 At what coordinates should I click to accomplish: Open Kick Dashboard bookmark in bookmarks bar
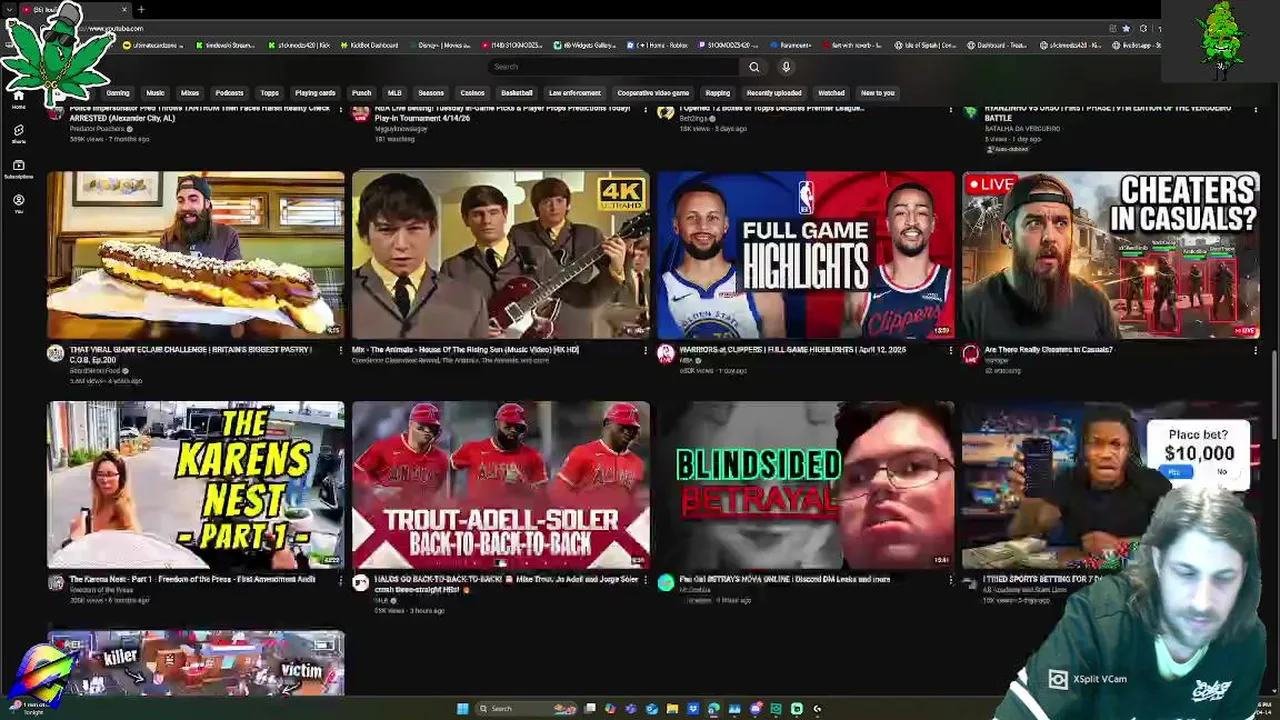[369, 45]
